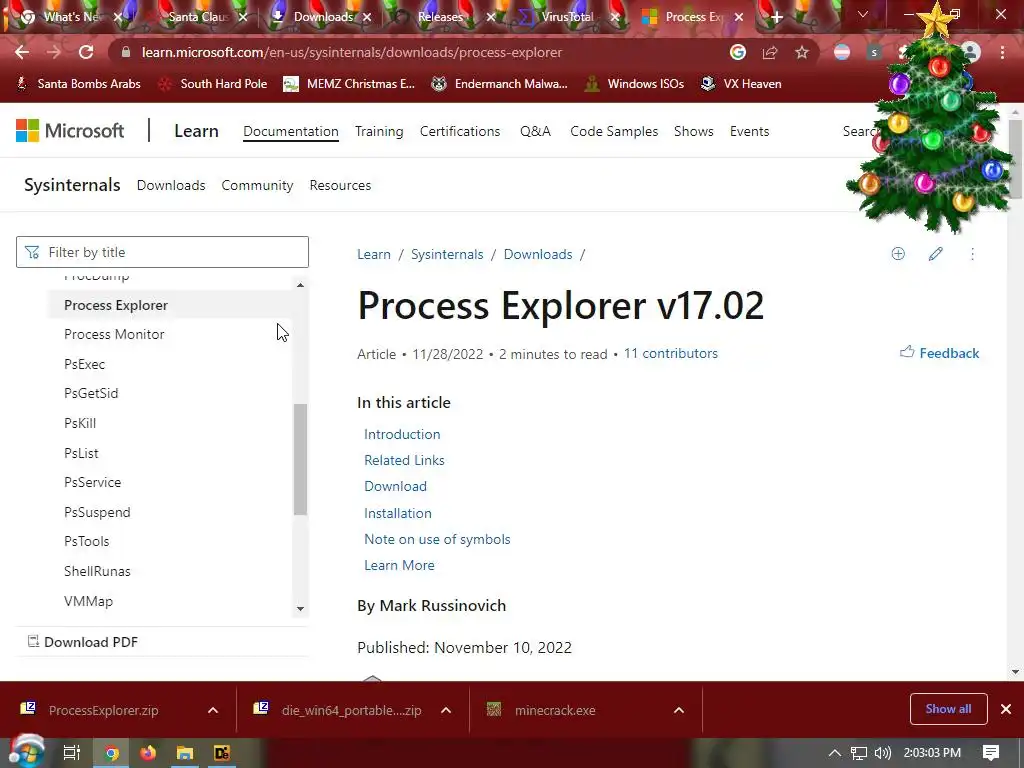Select PsExec in the sidebar list

84,364
